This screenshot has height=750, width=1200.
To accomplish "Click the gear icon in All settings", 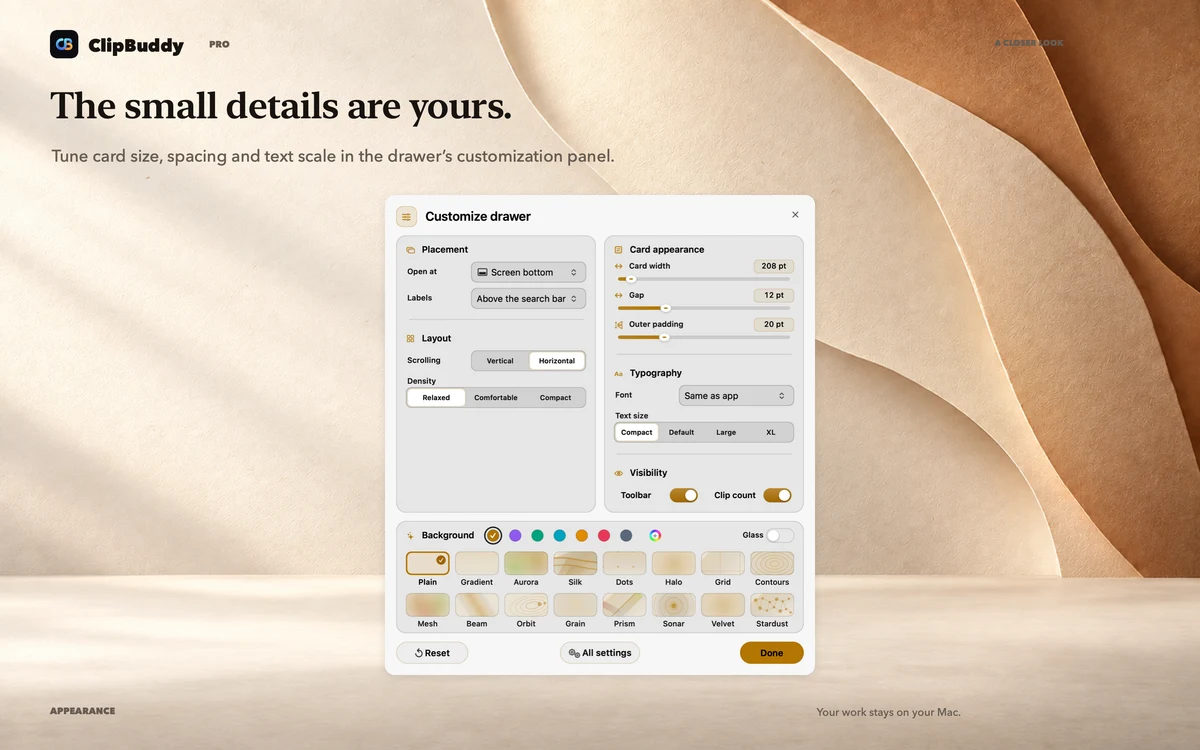I will pyautogui.click(x=574, y=653).
